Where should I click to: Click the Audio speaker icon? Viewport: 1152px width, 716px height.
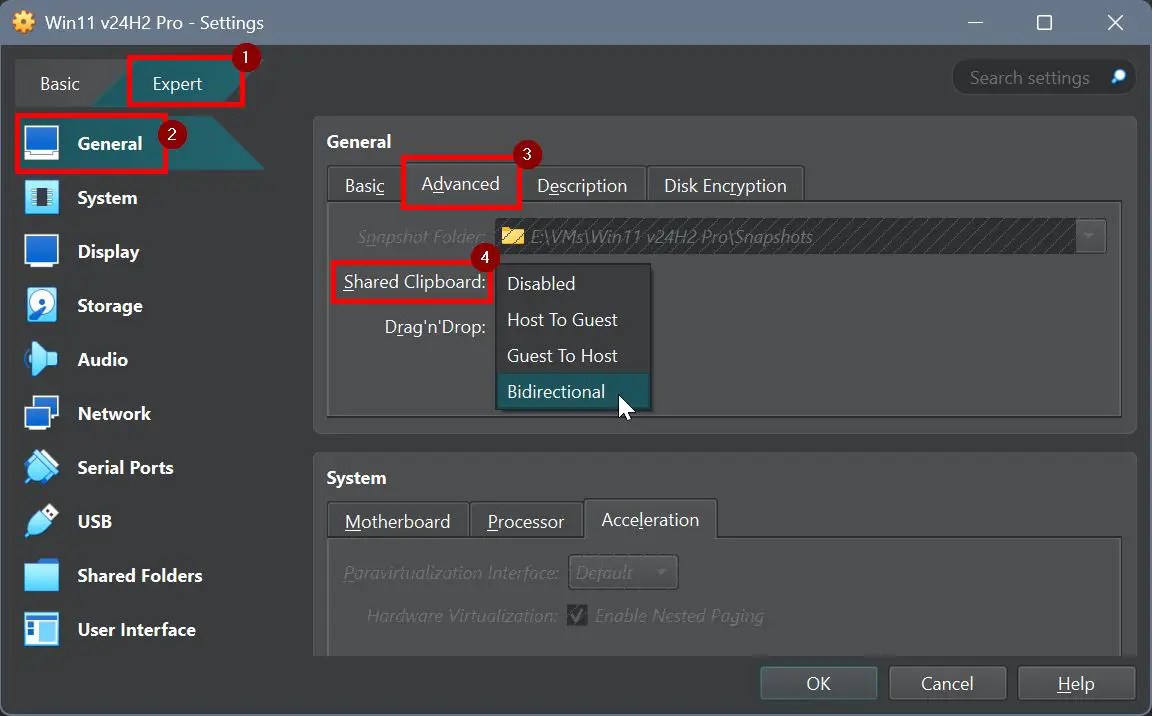click(41, 359)
